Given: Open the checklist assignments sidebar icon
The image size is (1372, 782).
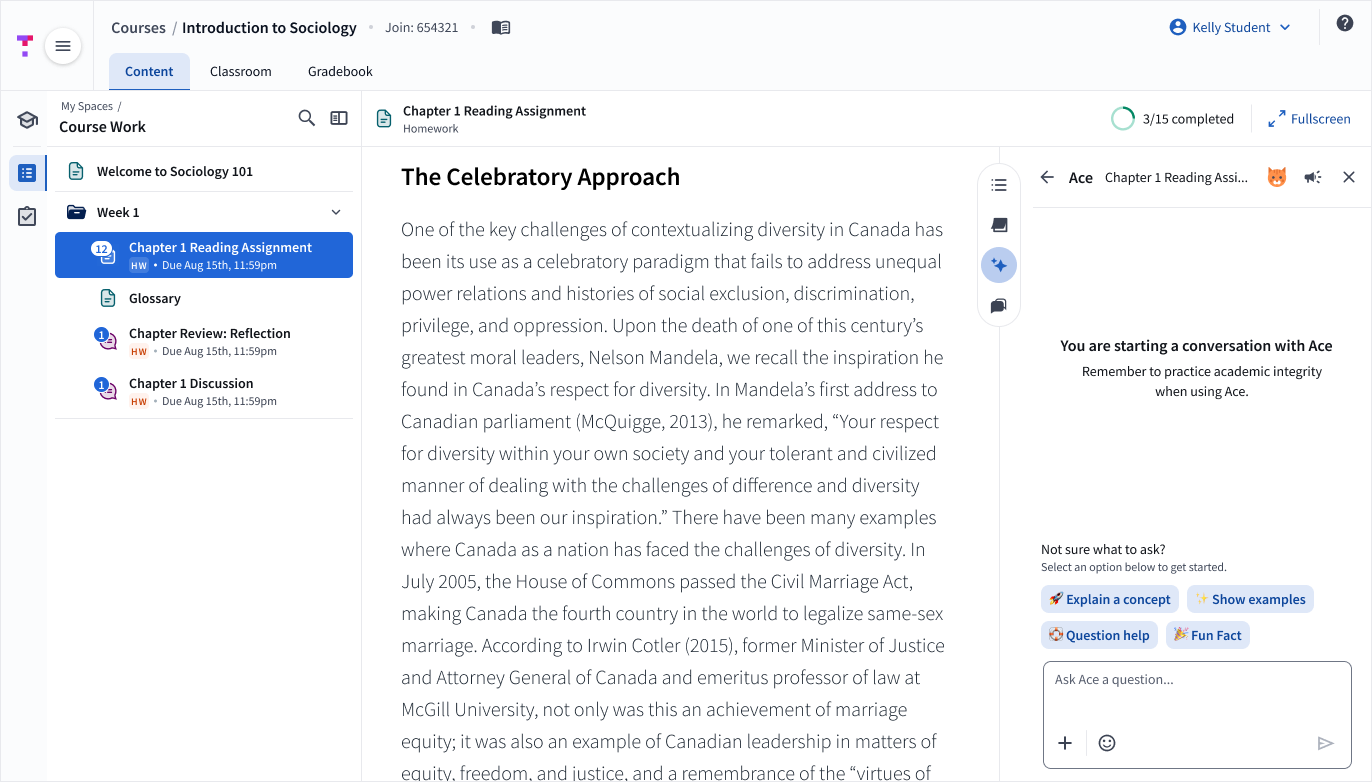Looking at the screenshot, I should (27, 216).
